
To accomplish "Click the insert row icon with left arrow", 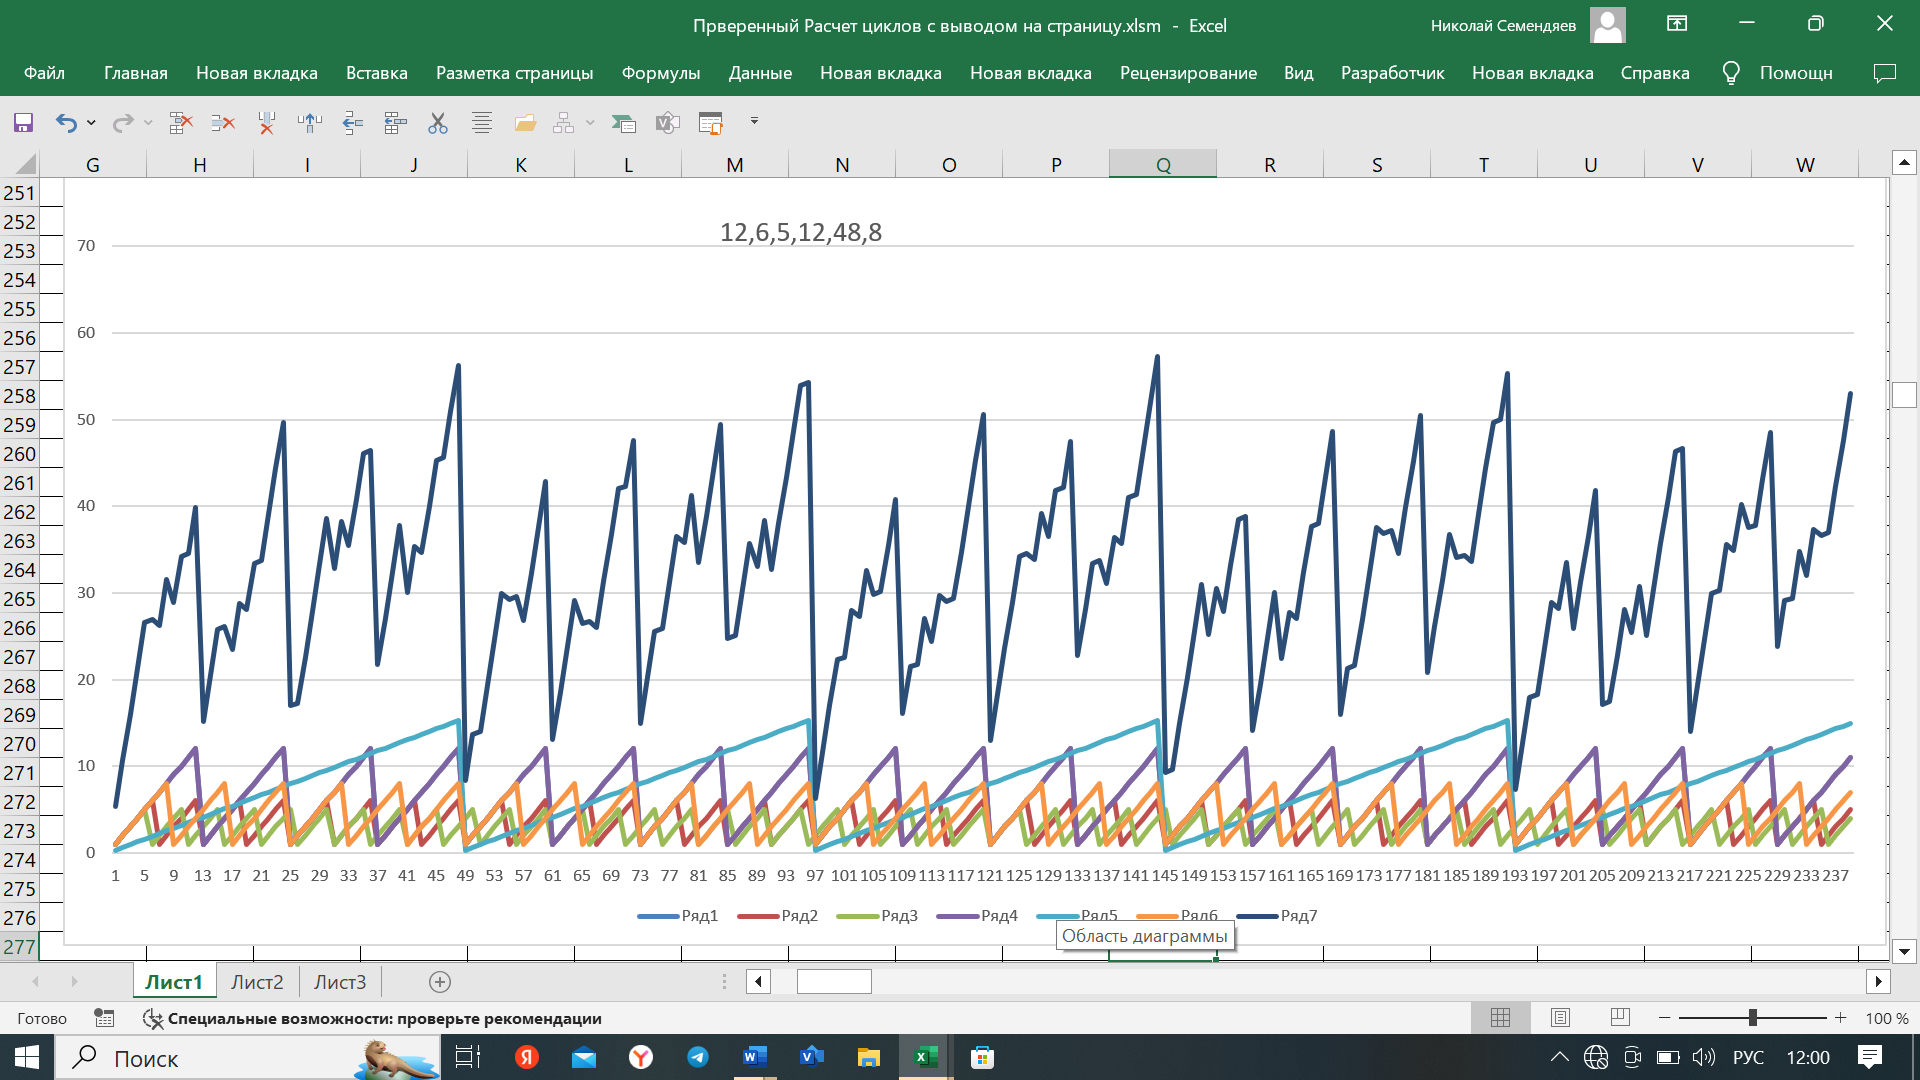I will (353, 122).
